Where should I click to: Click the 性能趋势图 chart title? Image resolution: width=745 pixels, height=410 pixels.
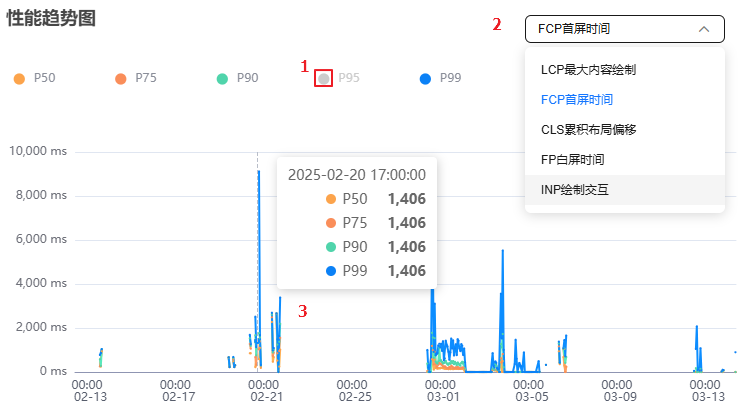click(51, 18)
